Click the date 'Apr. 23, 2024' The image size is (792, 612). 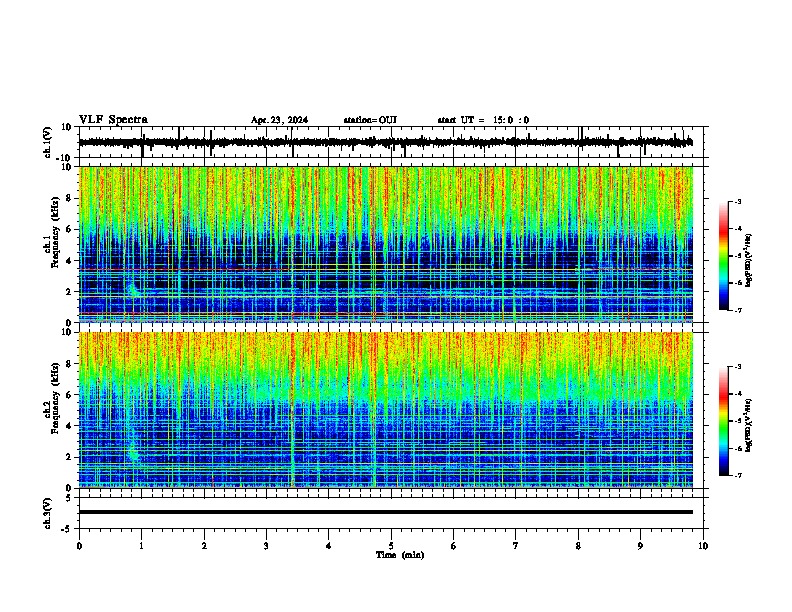pos(279,120)
